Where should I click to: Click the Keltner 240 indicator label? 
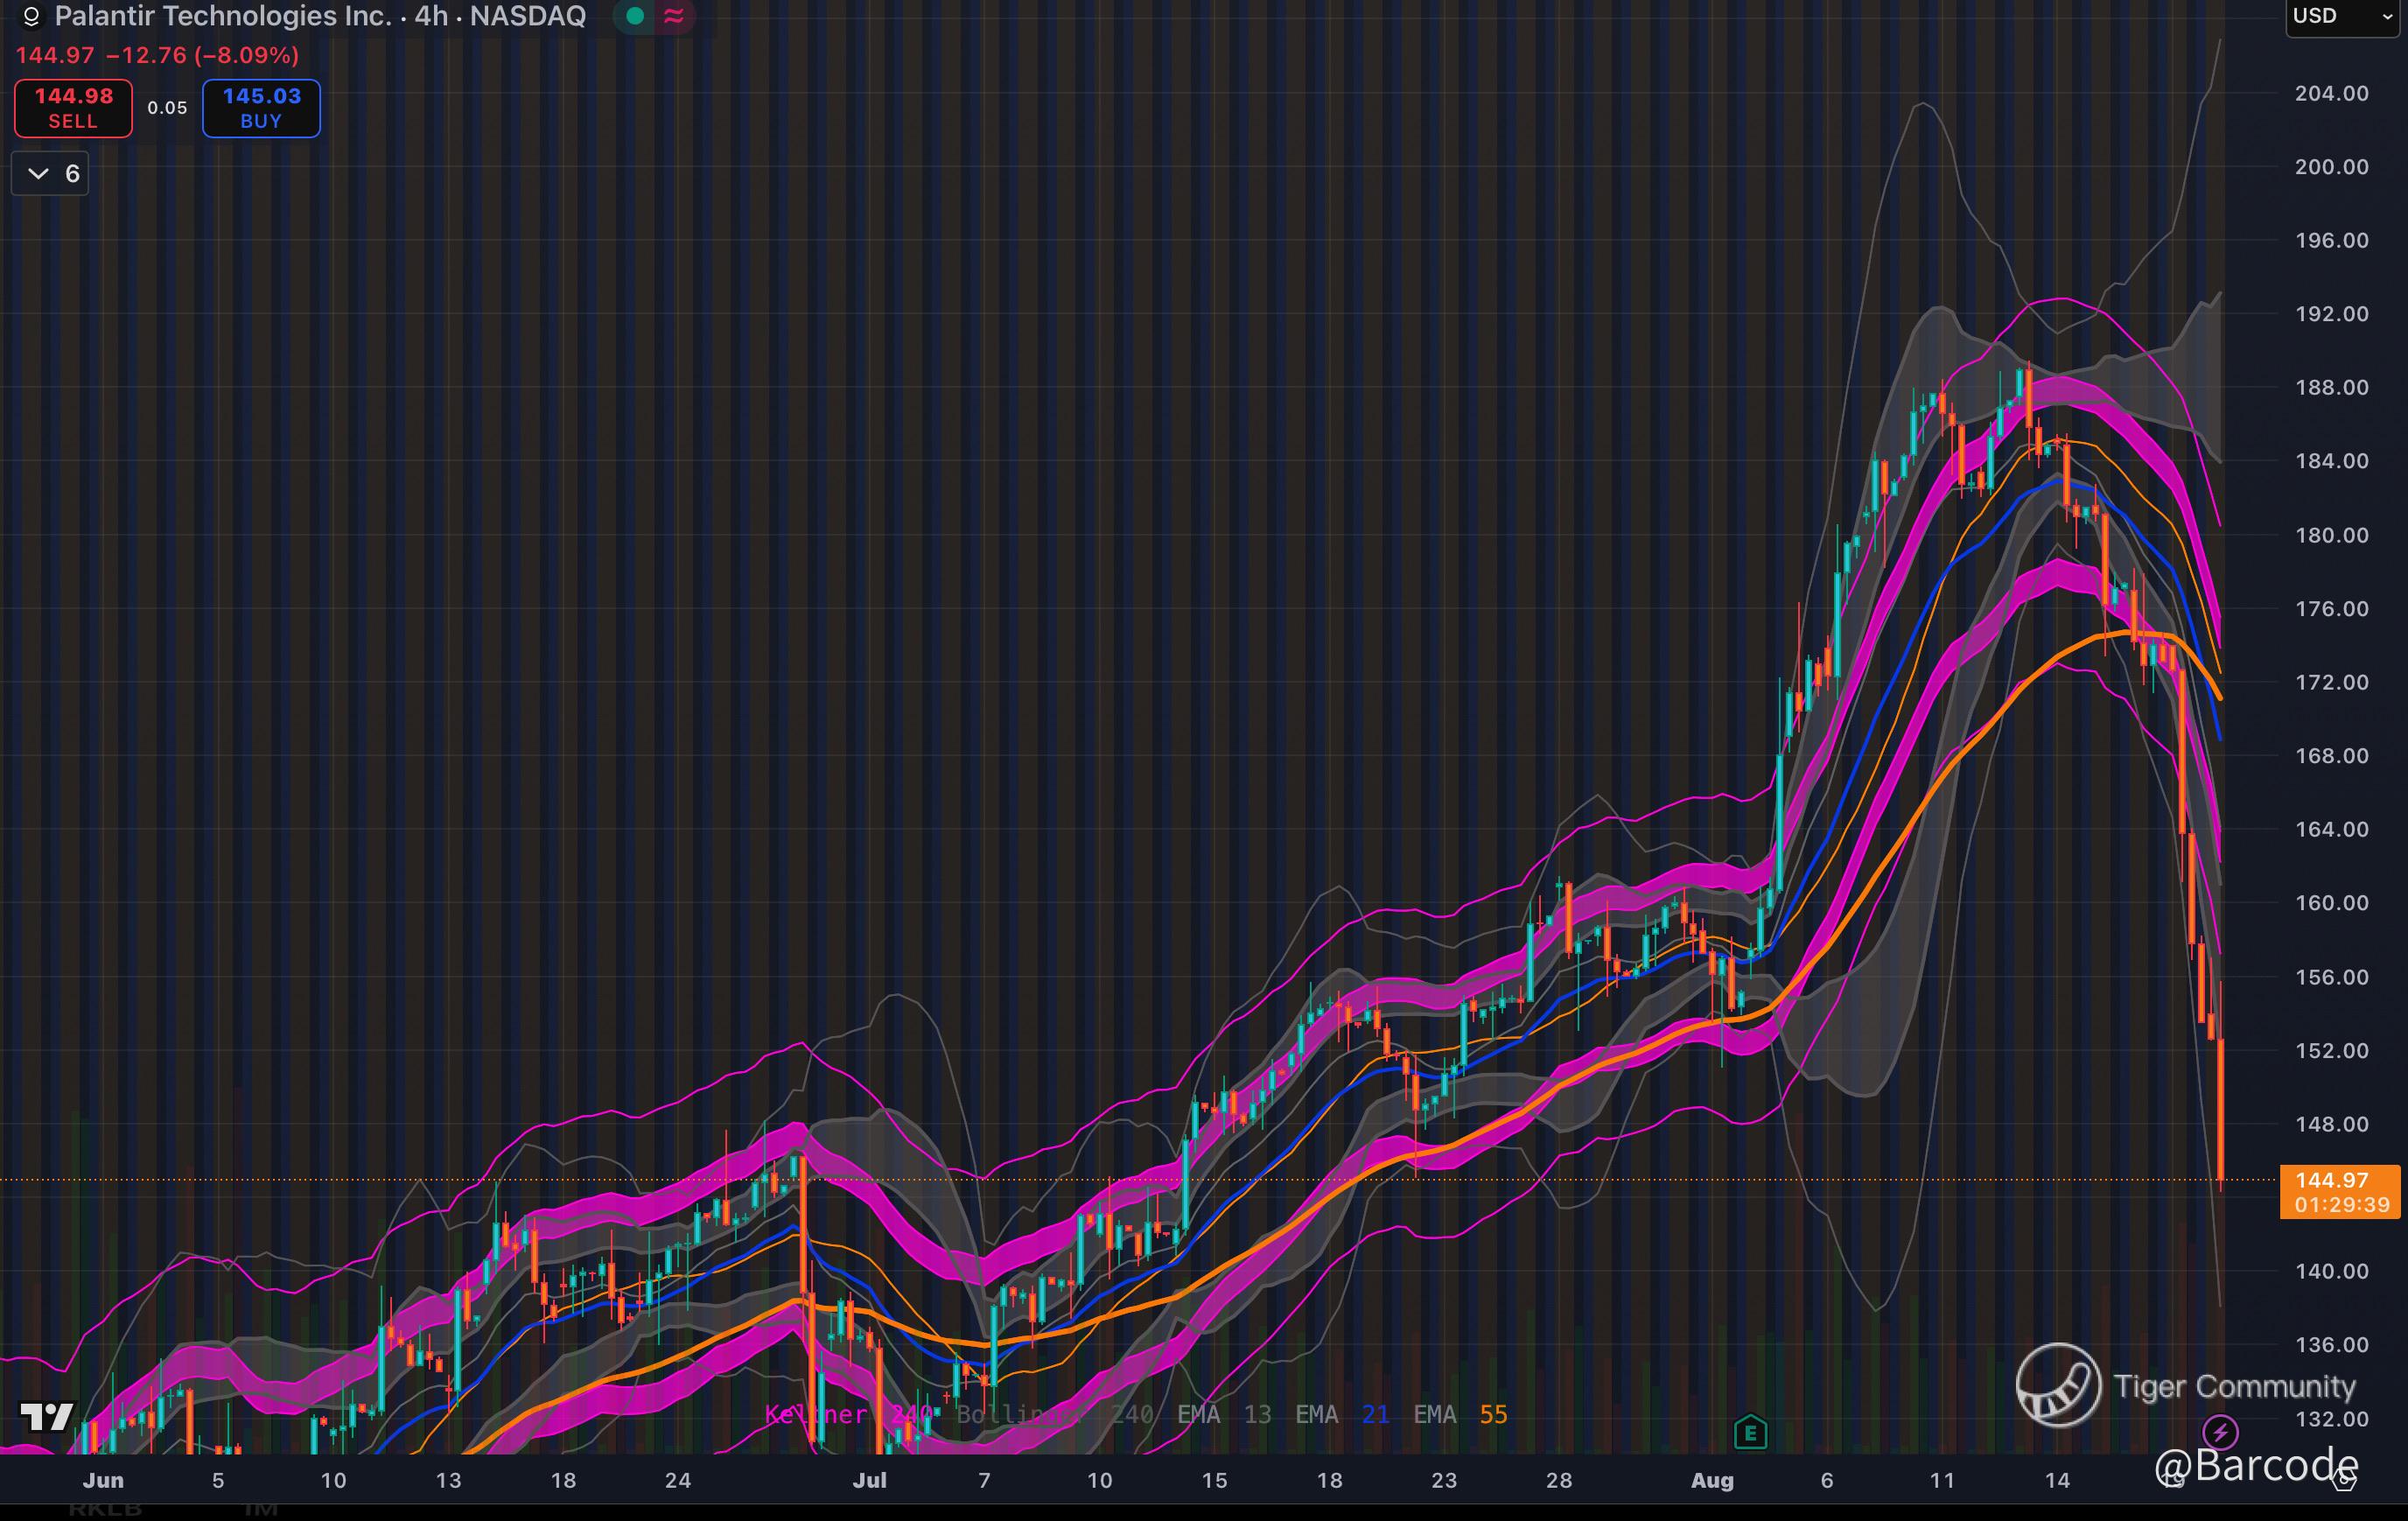[x=850, y=1414]
